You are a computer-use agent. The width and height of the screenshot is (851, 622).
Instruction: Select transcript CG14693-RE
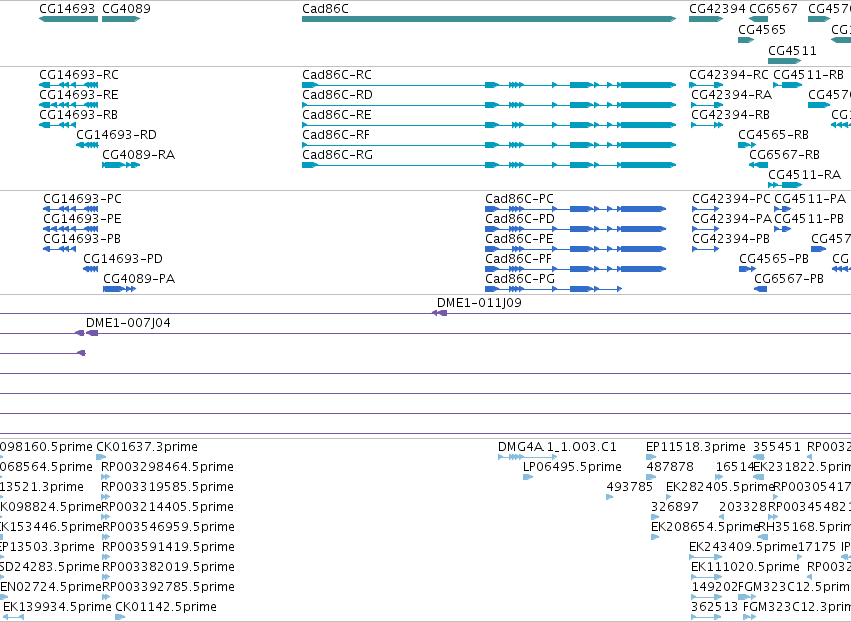pos(68,105)
